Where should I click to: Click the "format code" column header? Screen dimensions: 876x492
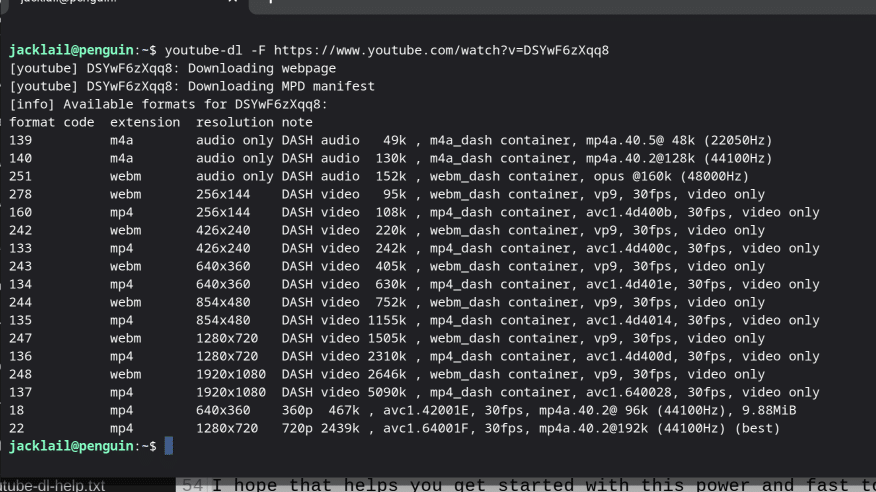click(x=51, y=122)
